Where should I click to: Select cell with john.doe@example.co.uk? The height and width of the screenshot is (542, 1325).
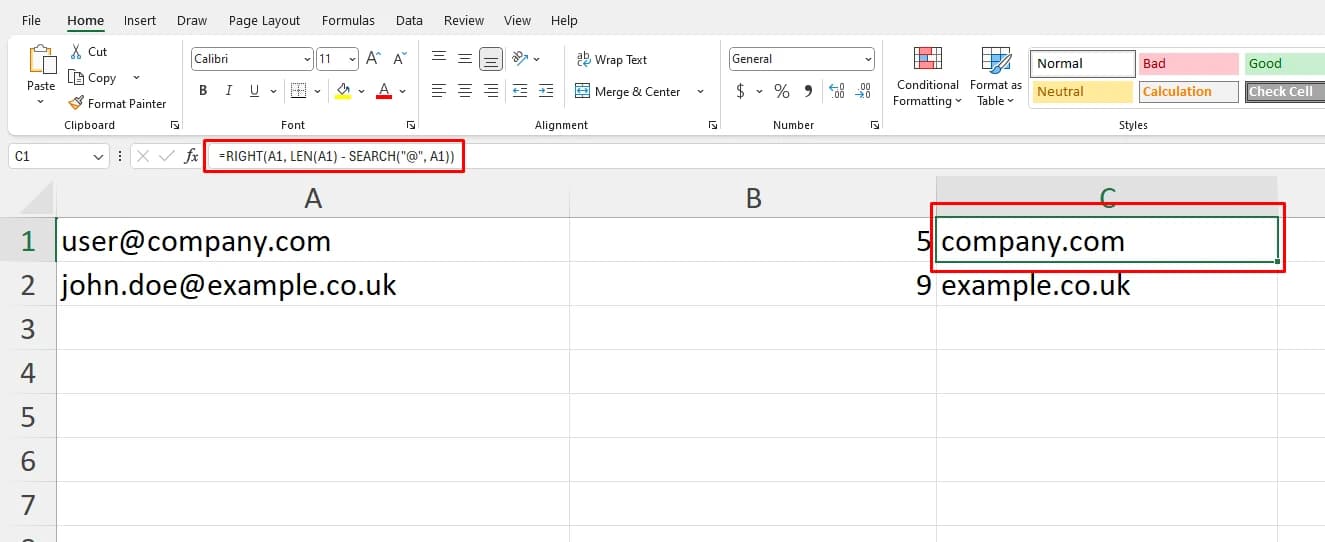tap(313, 285)
